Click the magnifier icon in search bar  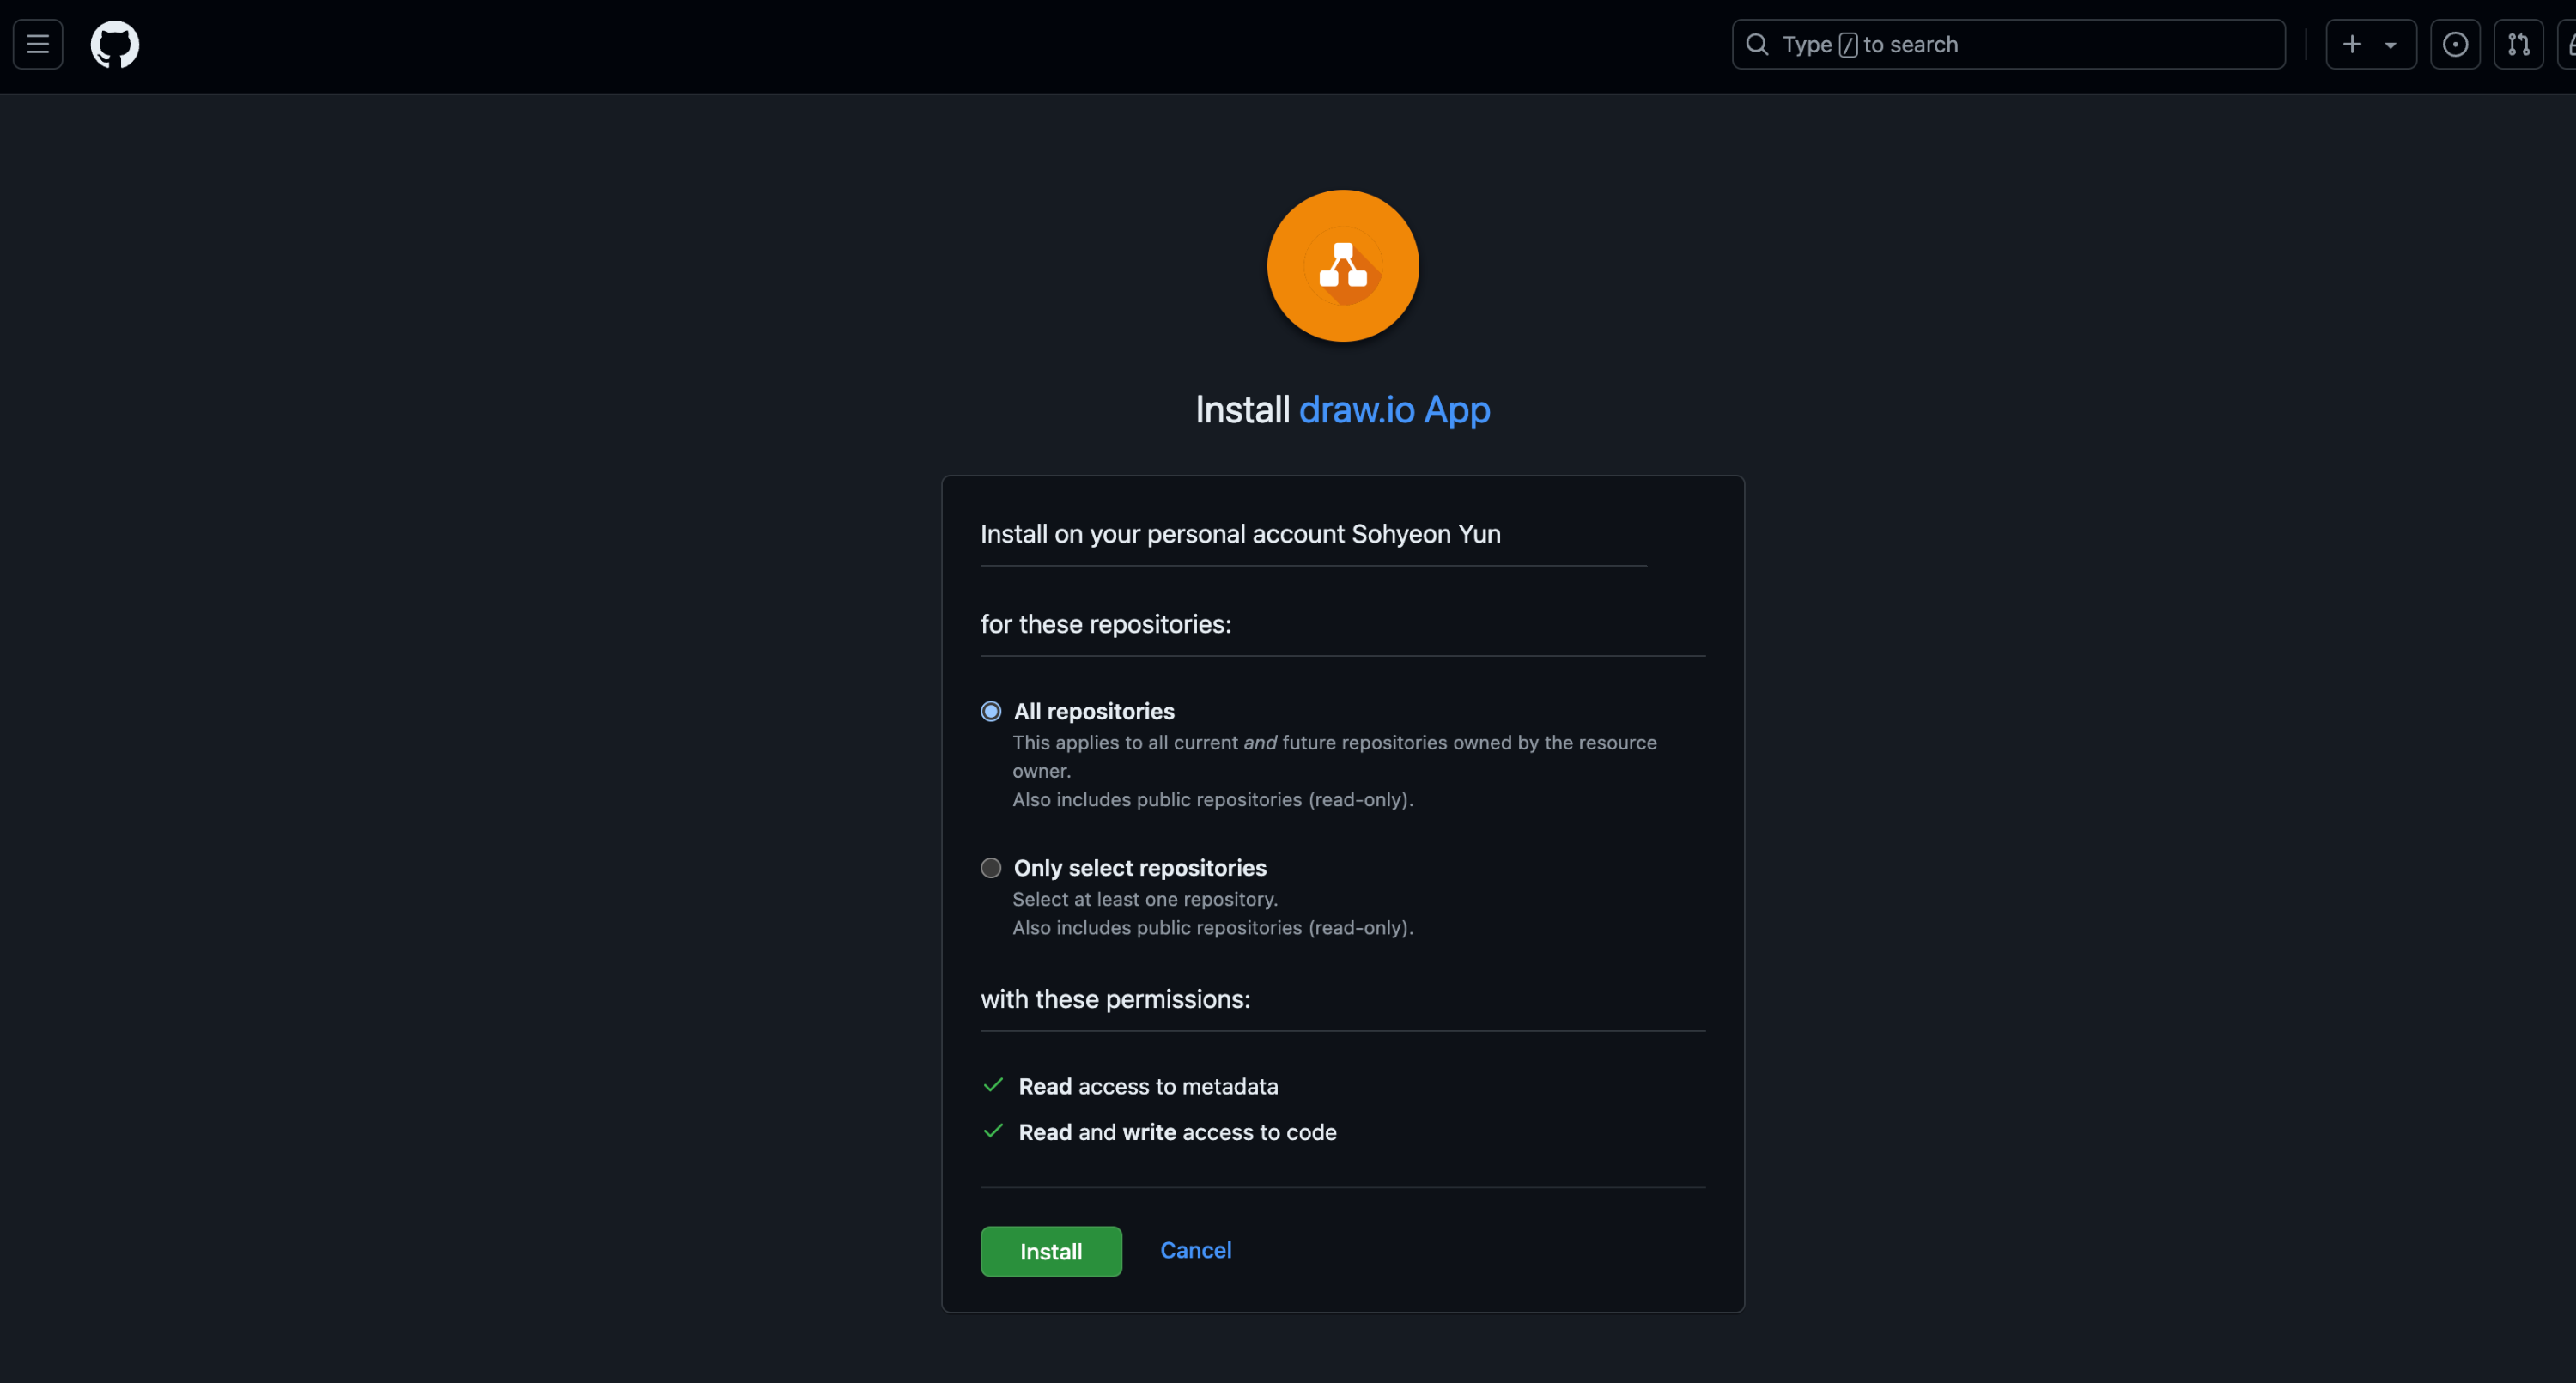click(1757, 44)
